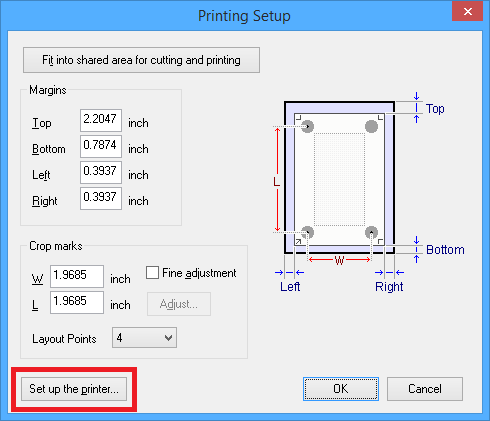Click the top-right crop mark circle in preview
Image resolution: width=490 pixels, height=421 pixels.
371,126
